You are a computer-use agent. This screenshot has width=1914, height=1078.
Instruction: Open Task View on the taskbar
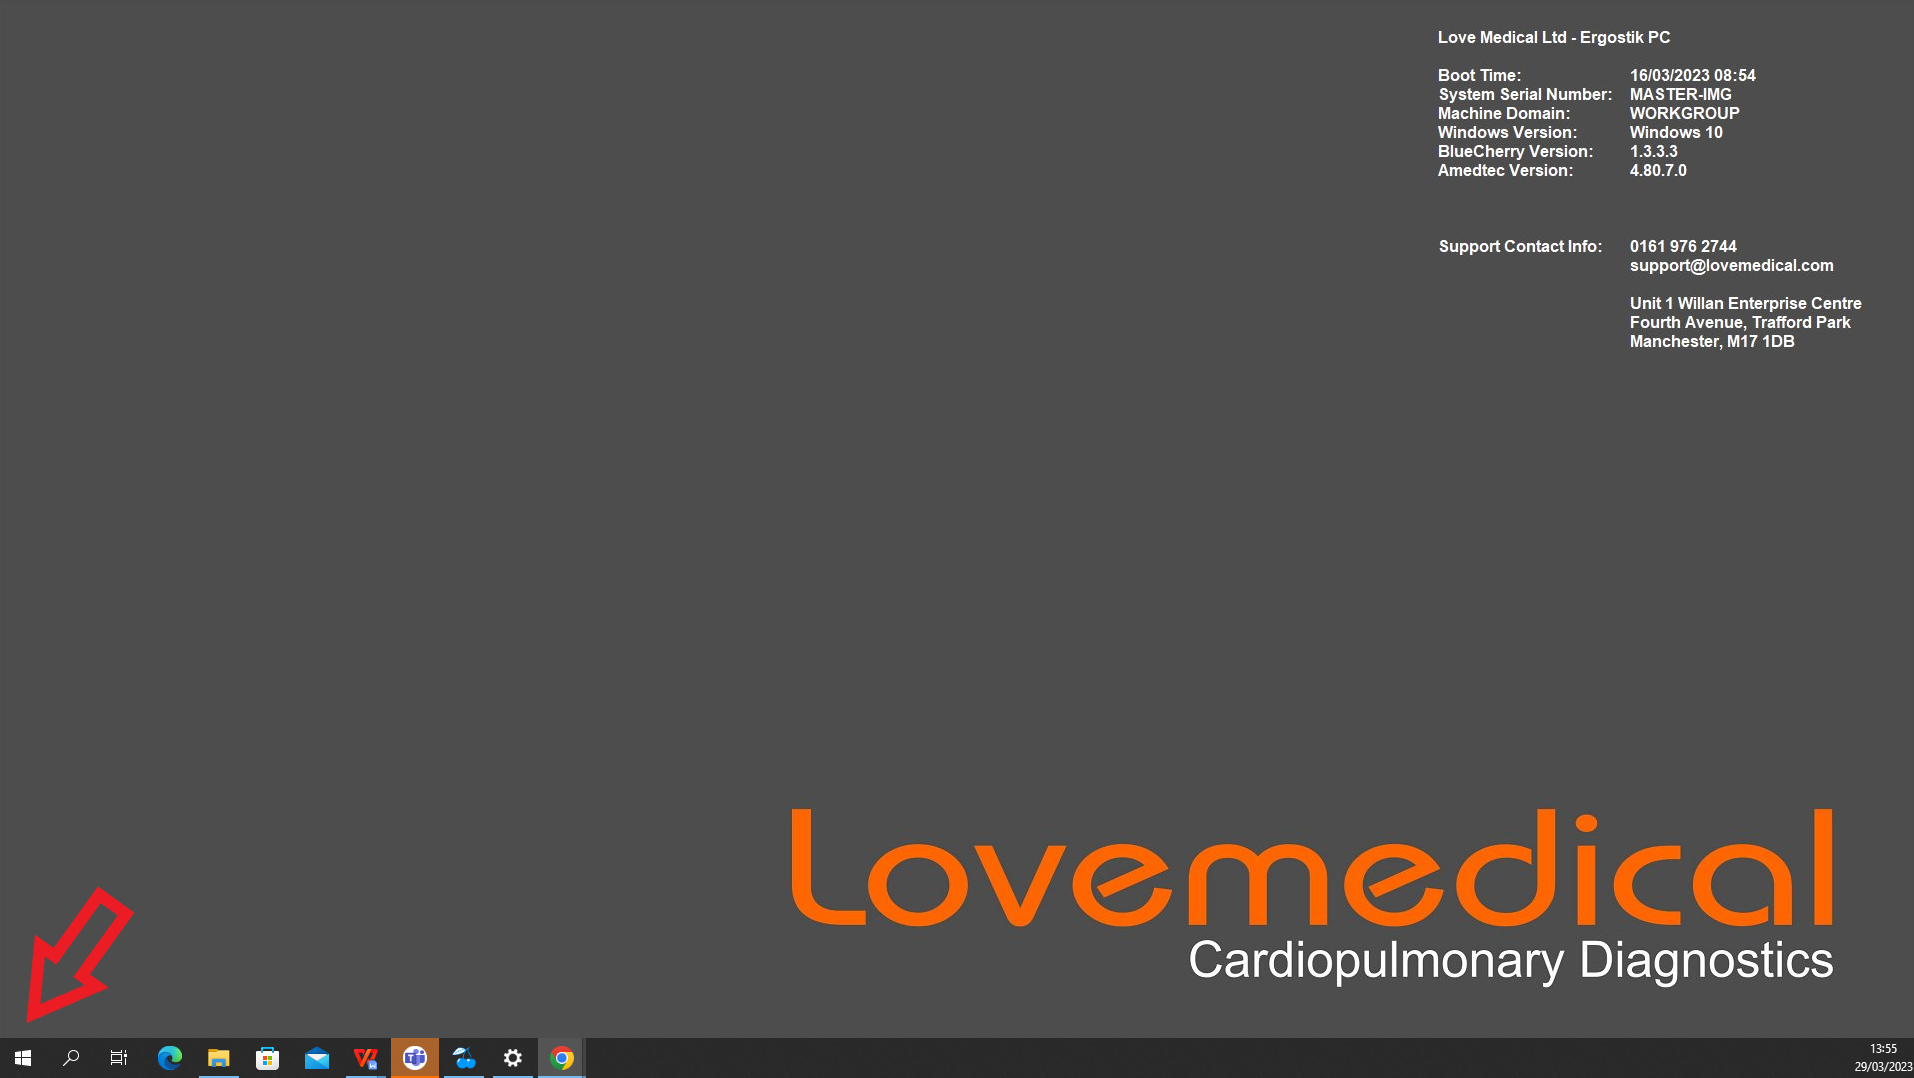coord(119,1058)
